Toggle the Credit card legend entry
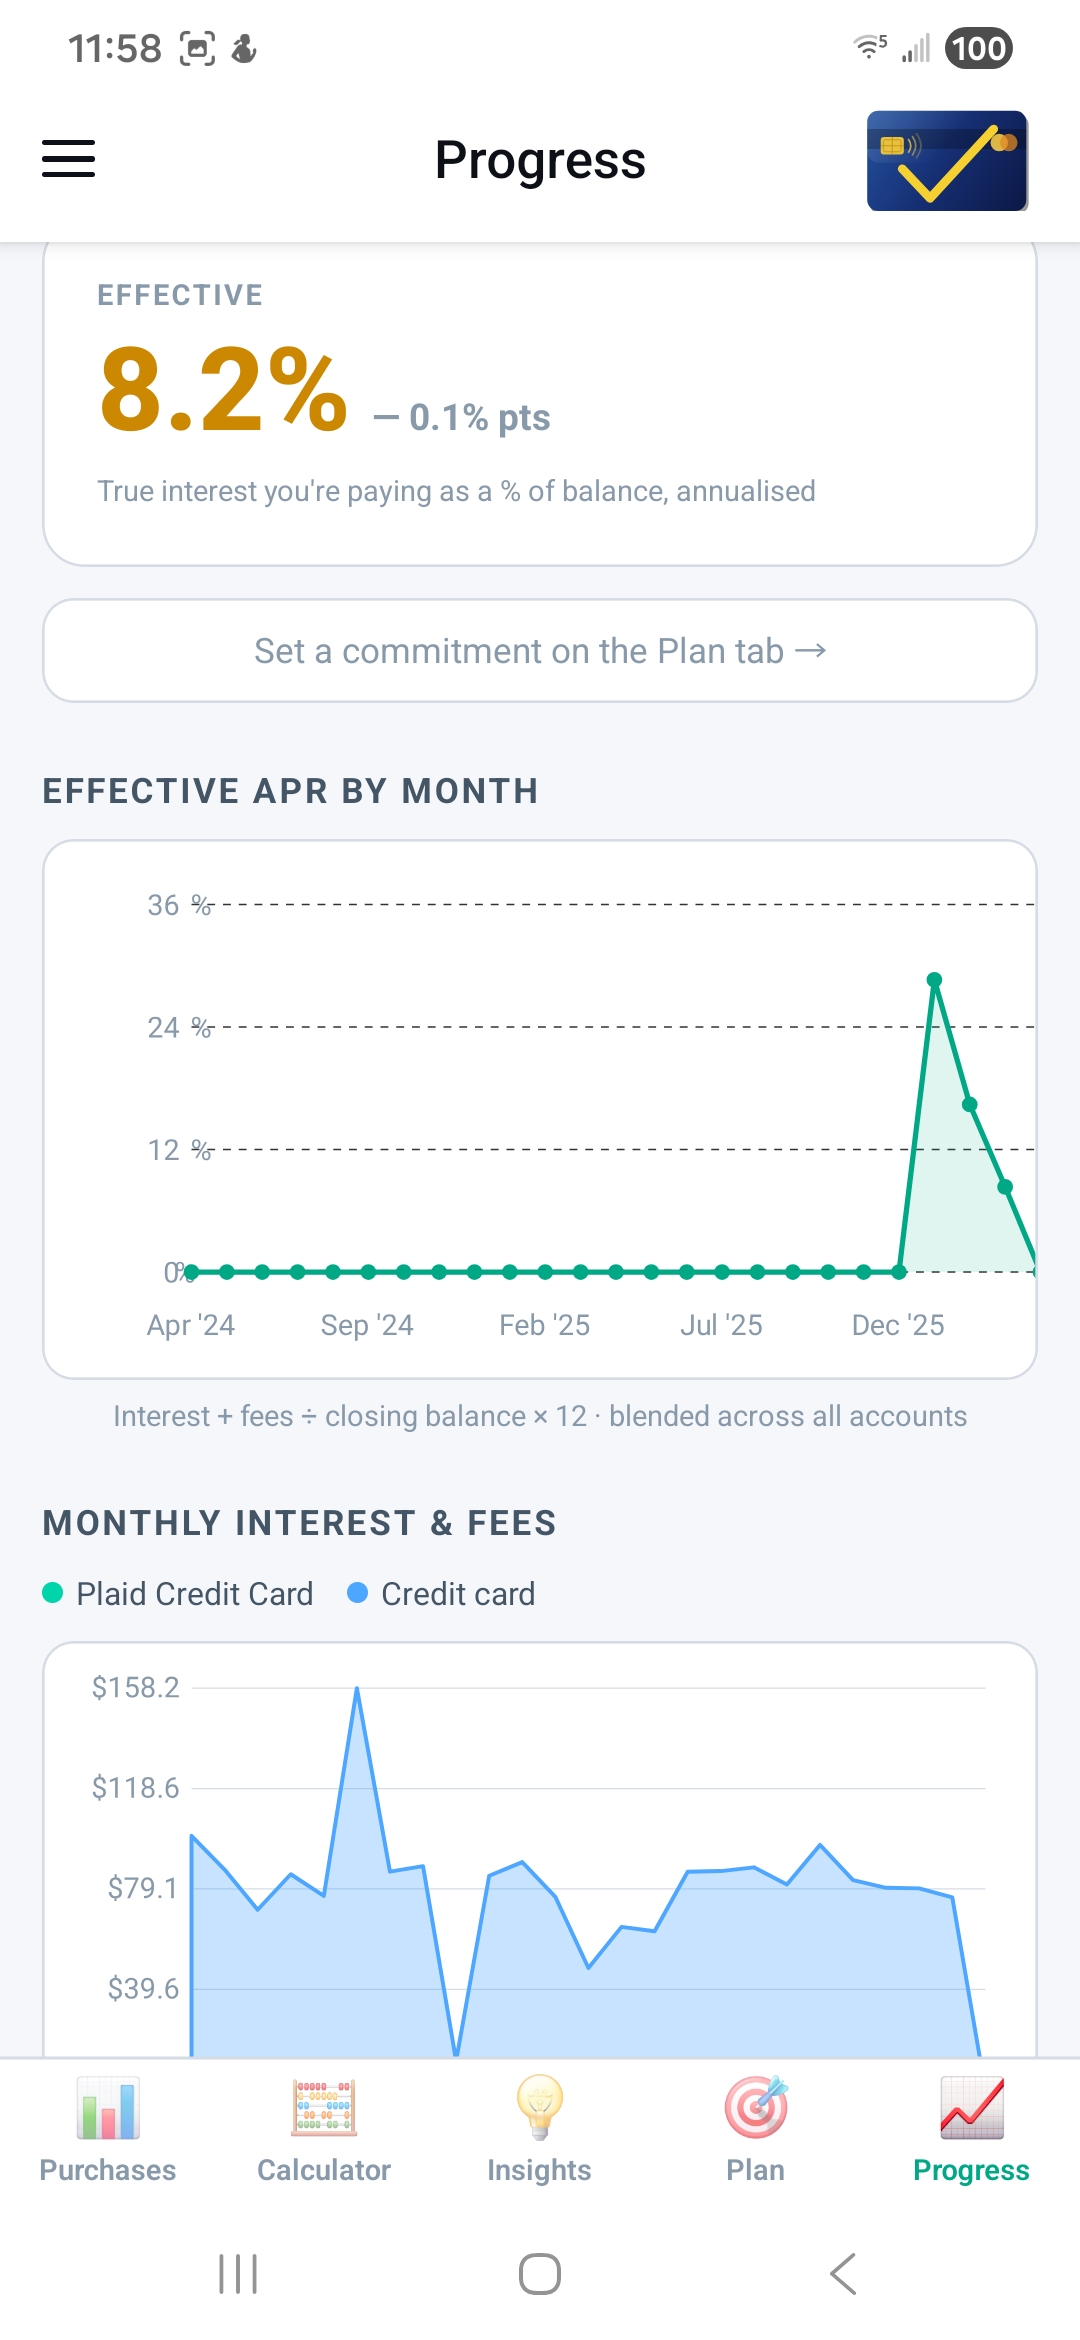 click(440, 1593)
